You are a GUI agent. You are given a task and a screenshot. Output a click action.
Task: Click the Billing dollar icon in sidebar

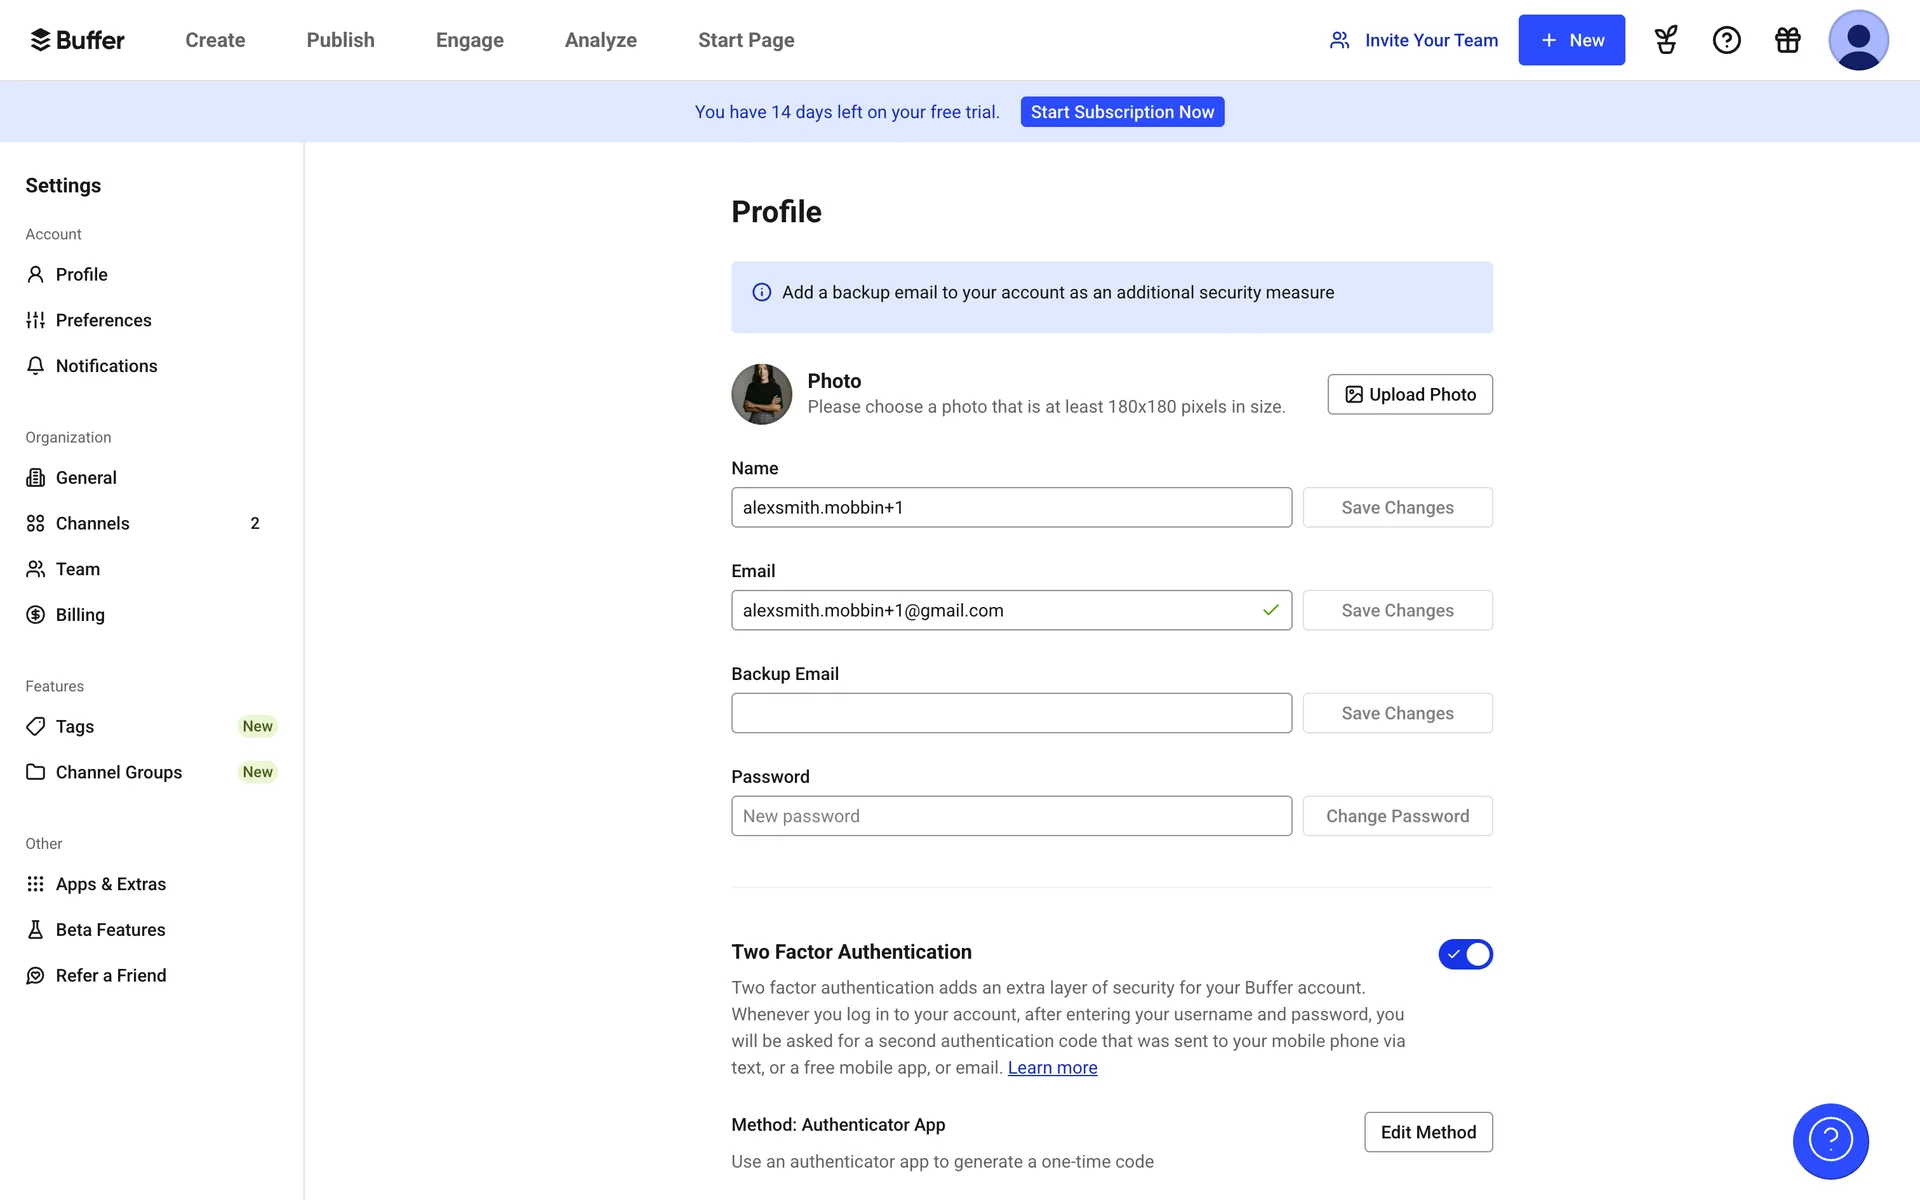[x=36, y=615]
